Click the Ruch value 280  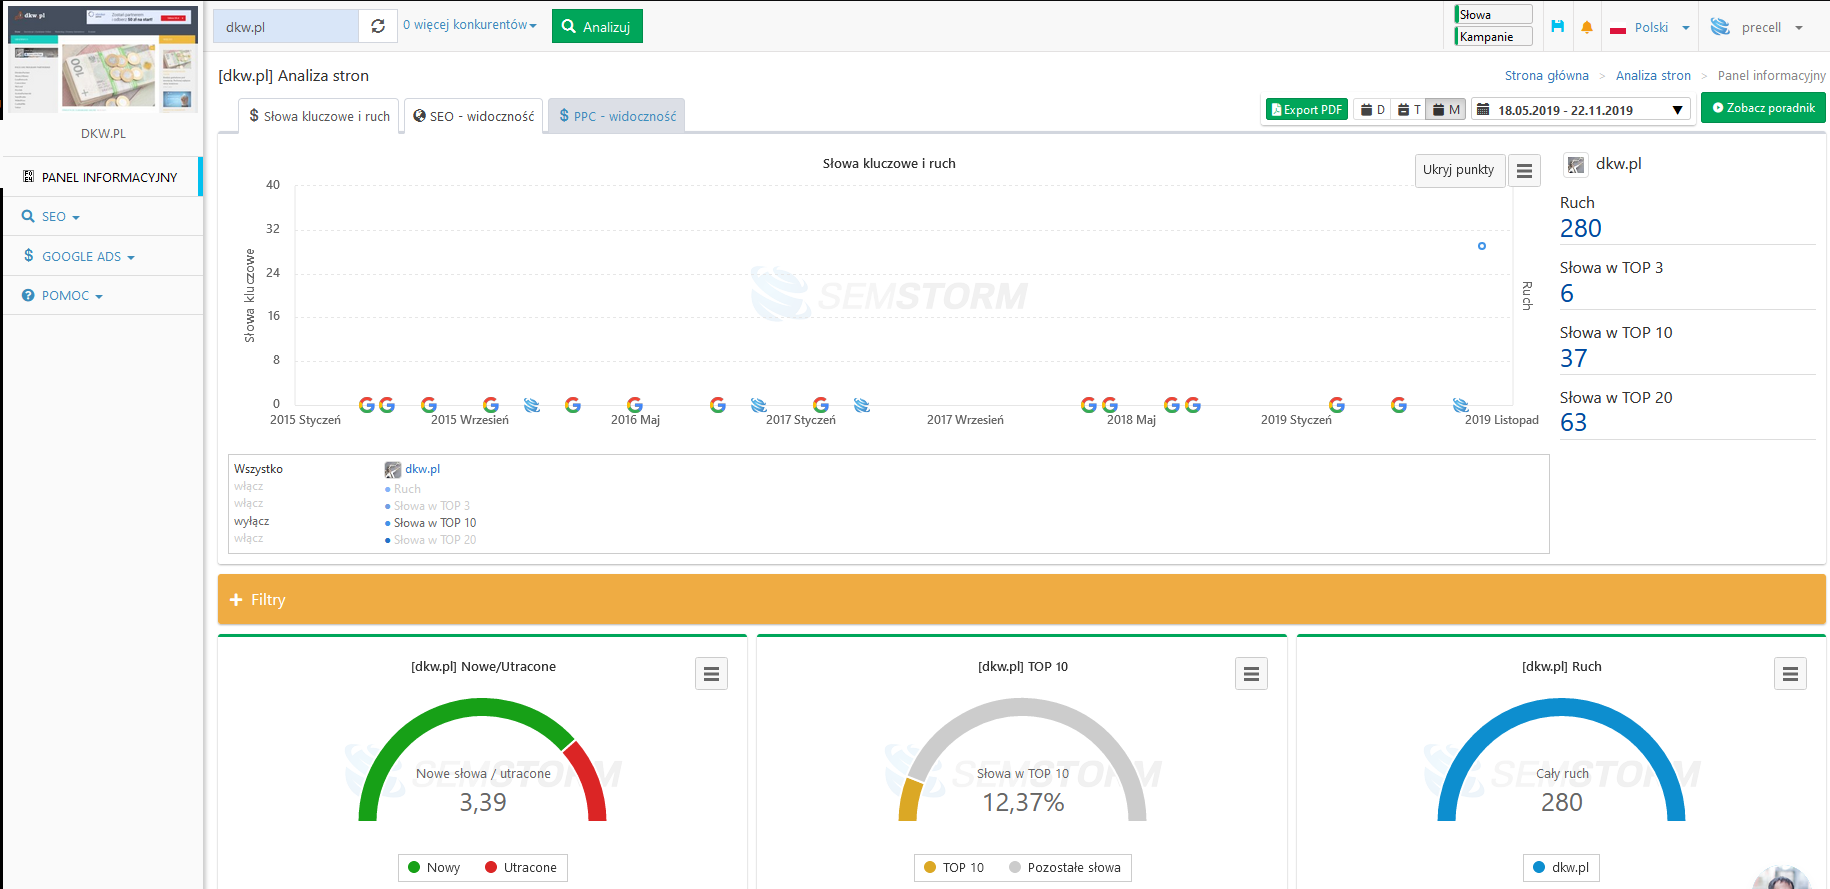(1580, 229)
